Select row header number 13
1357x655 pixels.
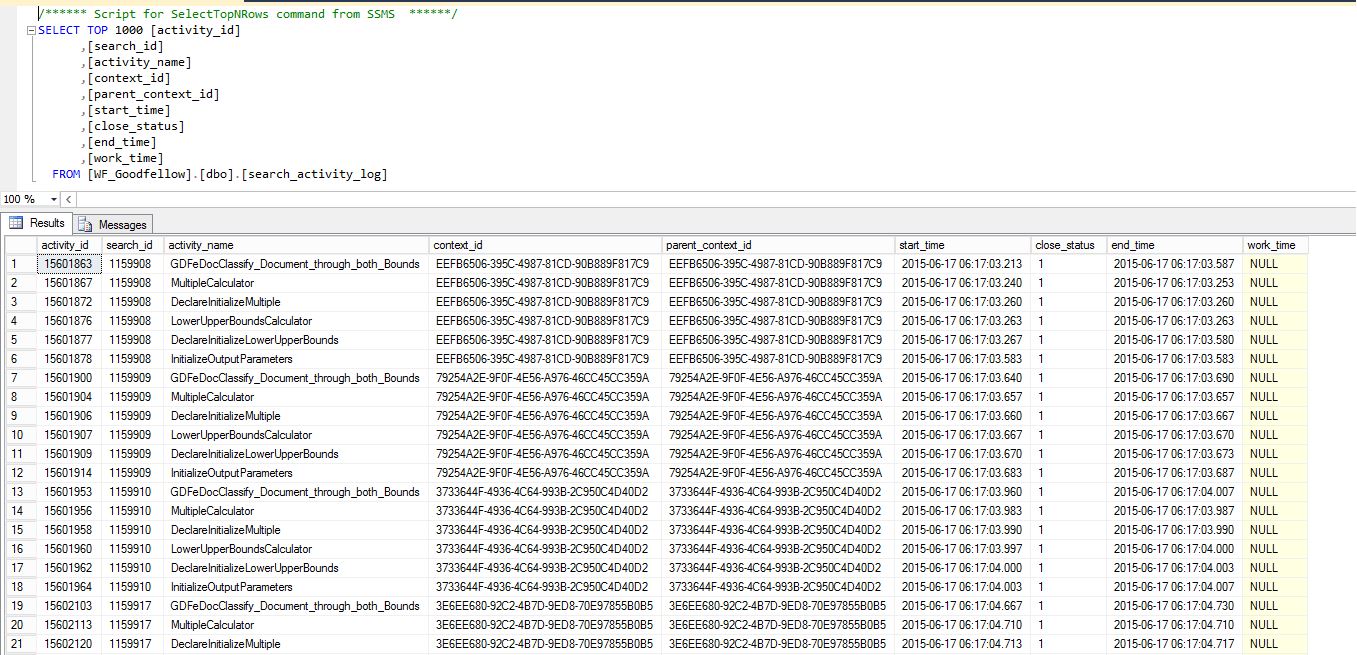point(20,492)
